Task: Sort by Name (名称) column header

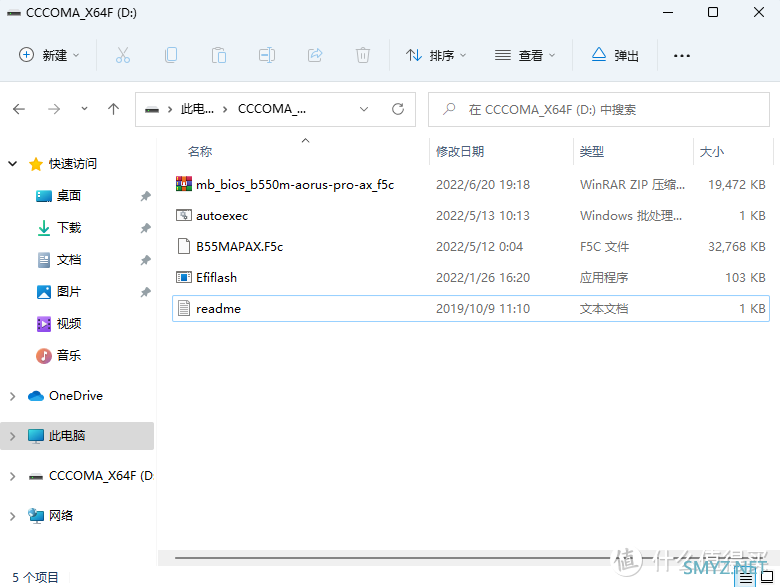Action: (200, 152)
